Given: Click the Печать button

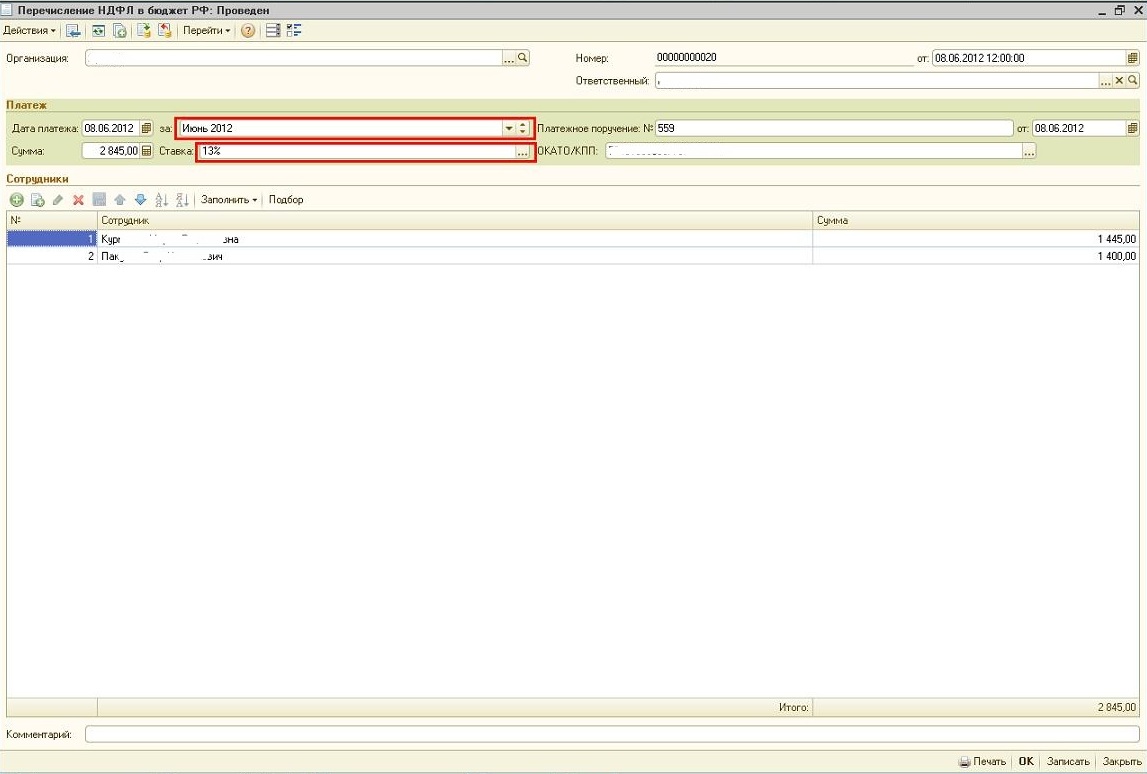Looking at the screenshot, I should click(982, 762).
